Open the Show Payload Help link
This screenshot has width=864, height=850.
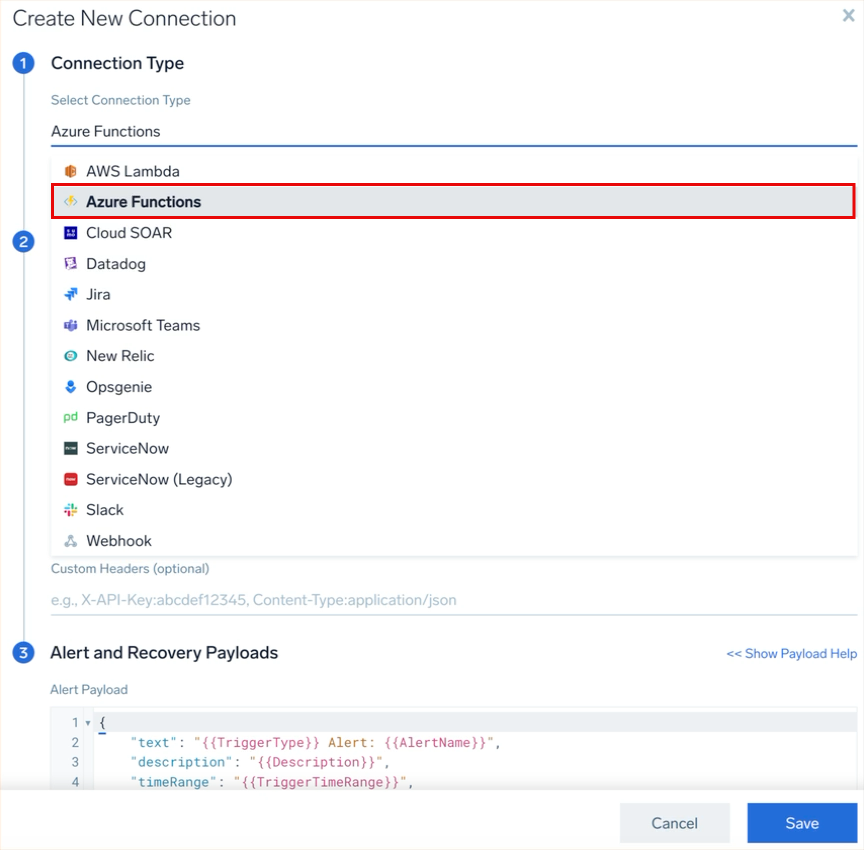(791, 654)
